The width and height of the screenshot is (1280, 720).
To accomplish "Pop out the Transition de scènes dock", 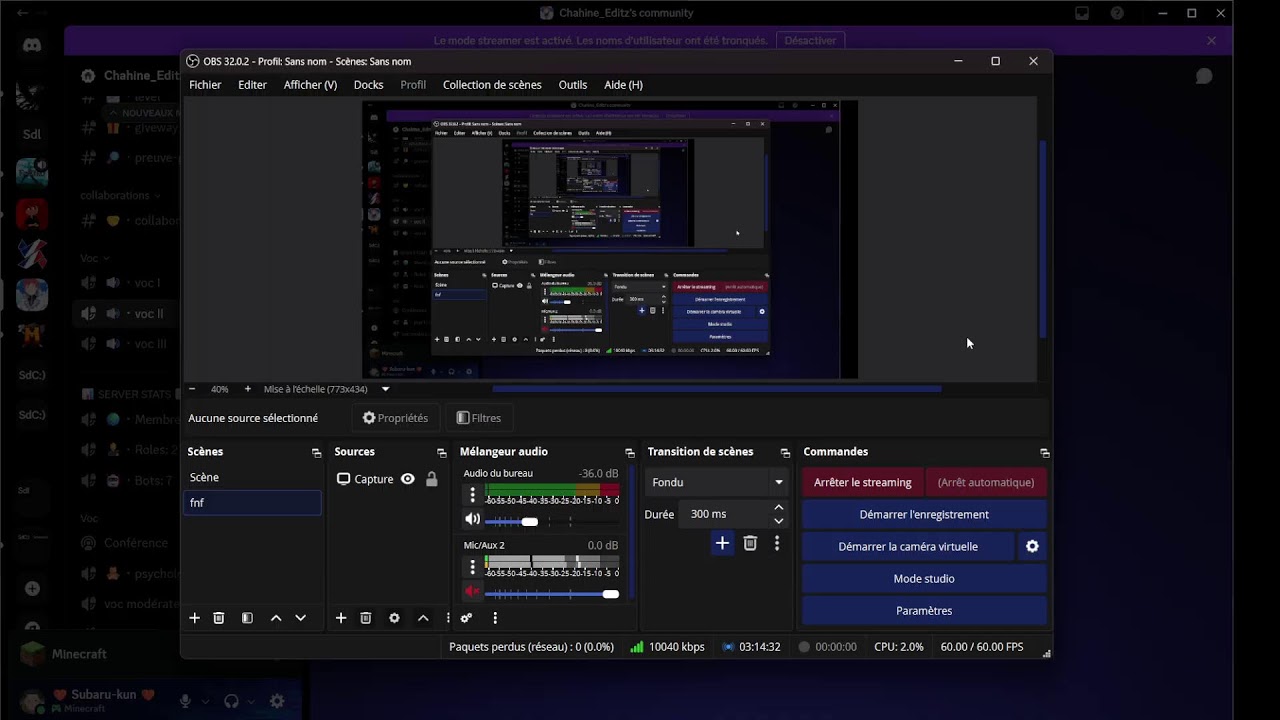I will pyautogui.click(x=785, y=453).
